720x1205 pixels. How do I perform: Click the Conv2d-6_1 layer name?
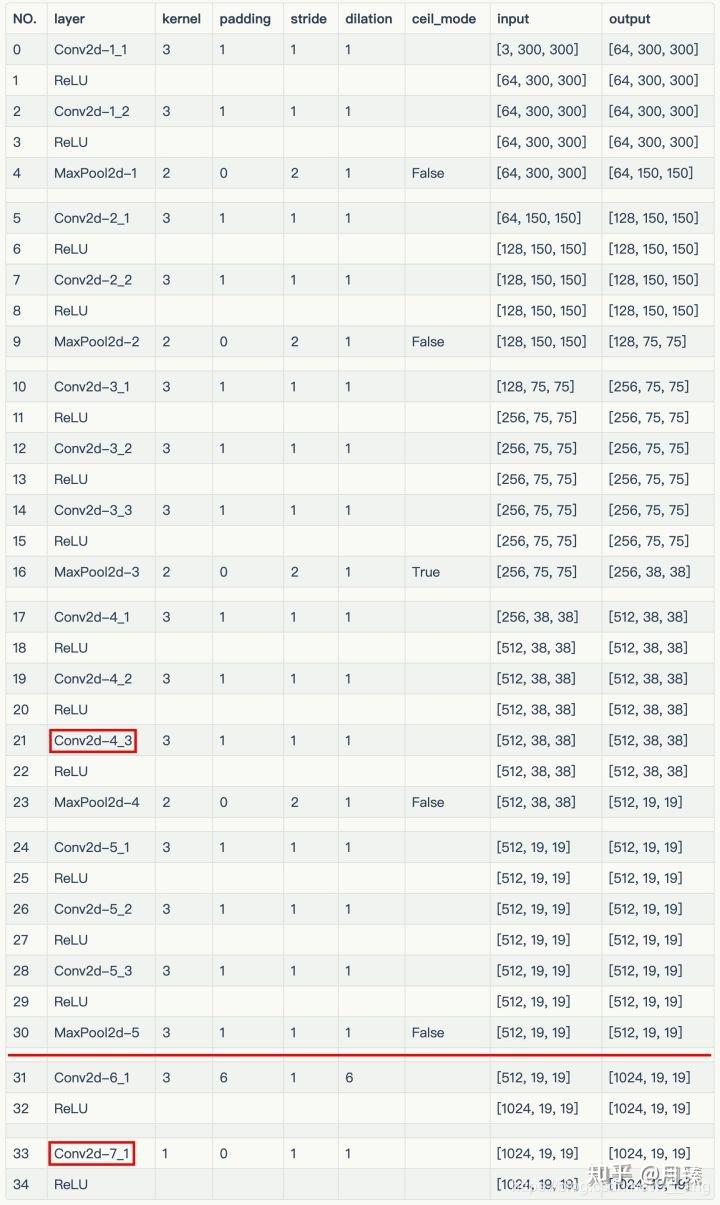pos(91,1078)
